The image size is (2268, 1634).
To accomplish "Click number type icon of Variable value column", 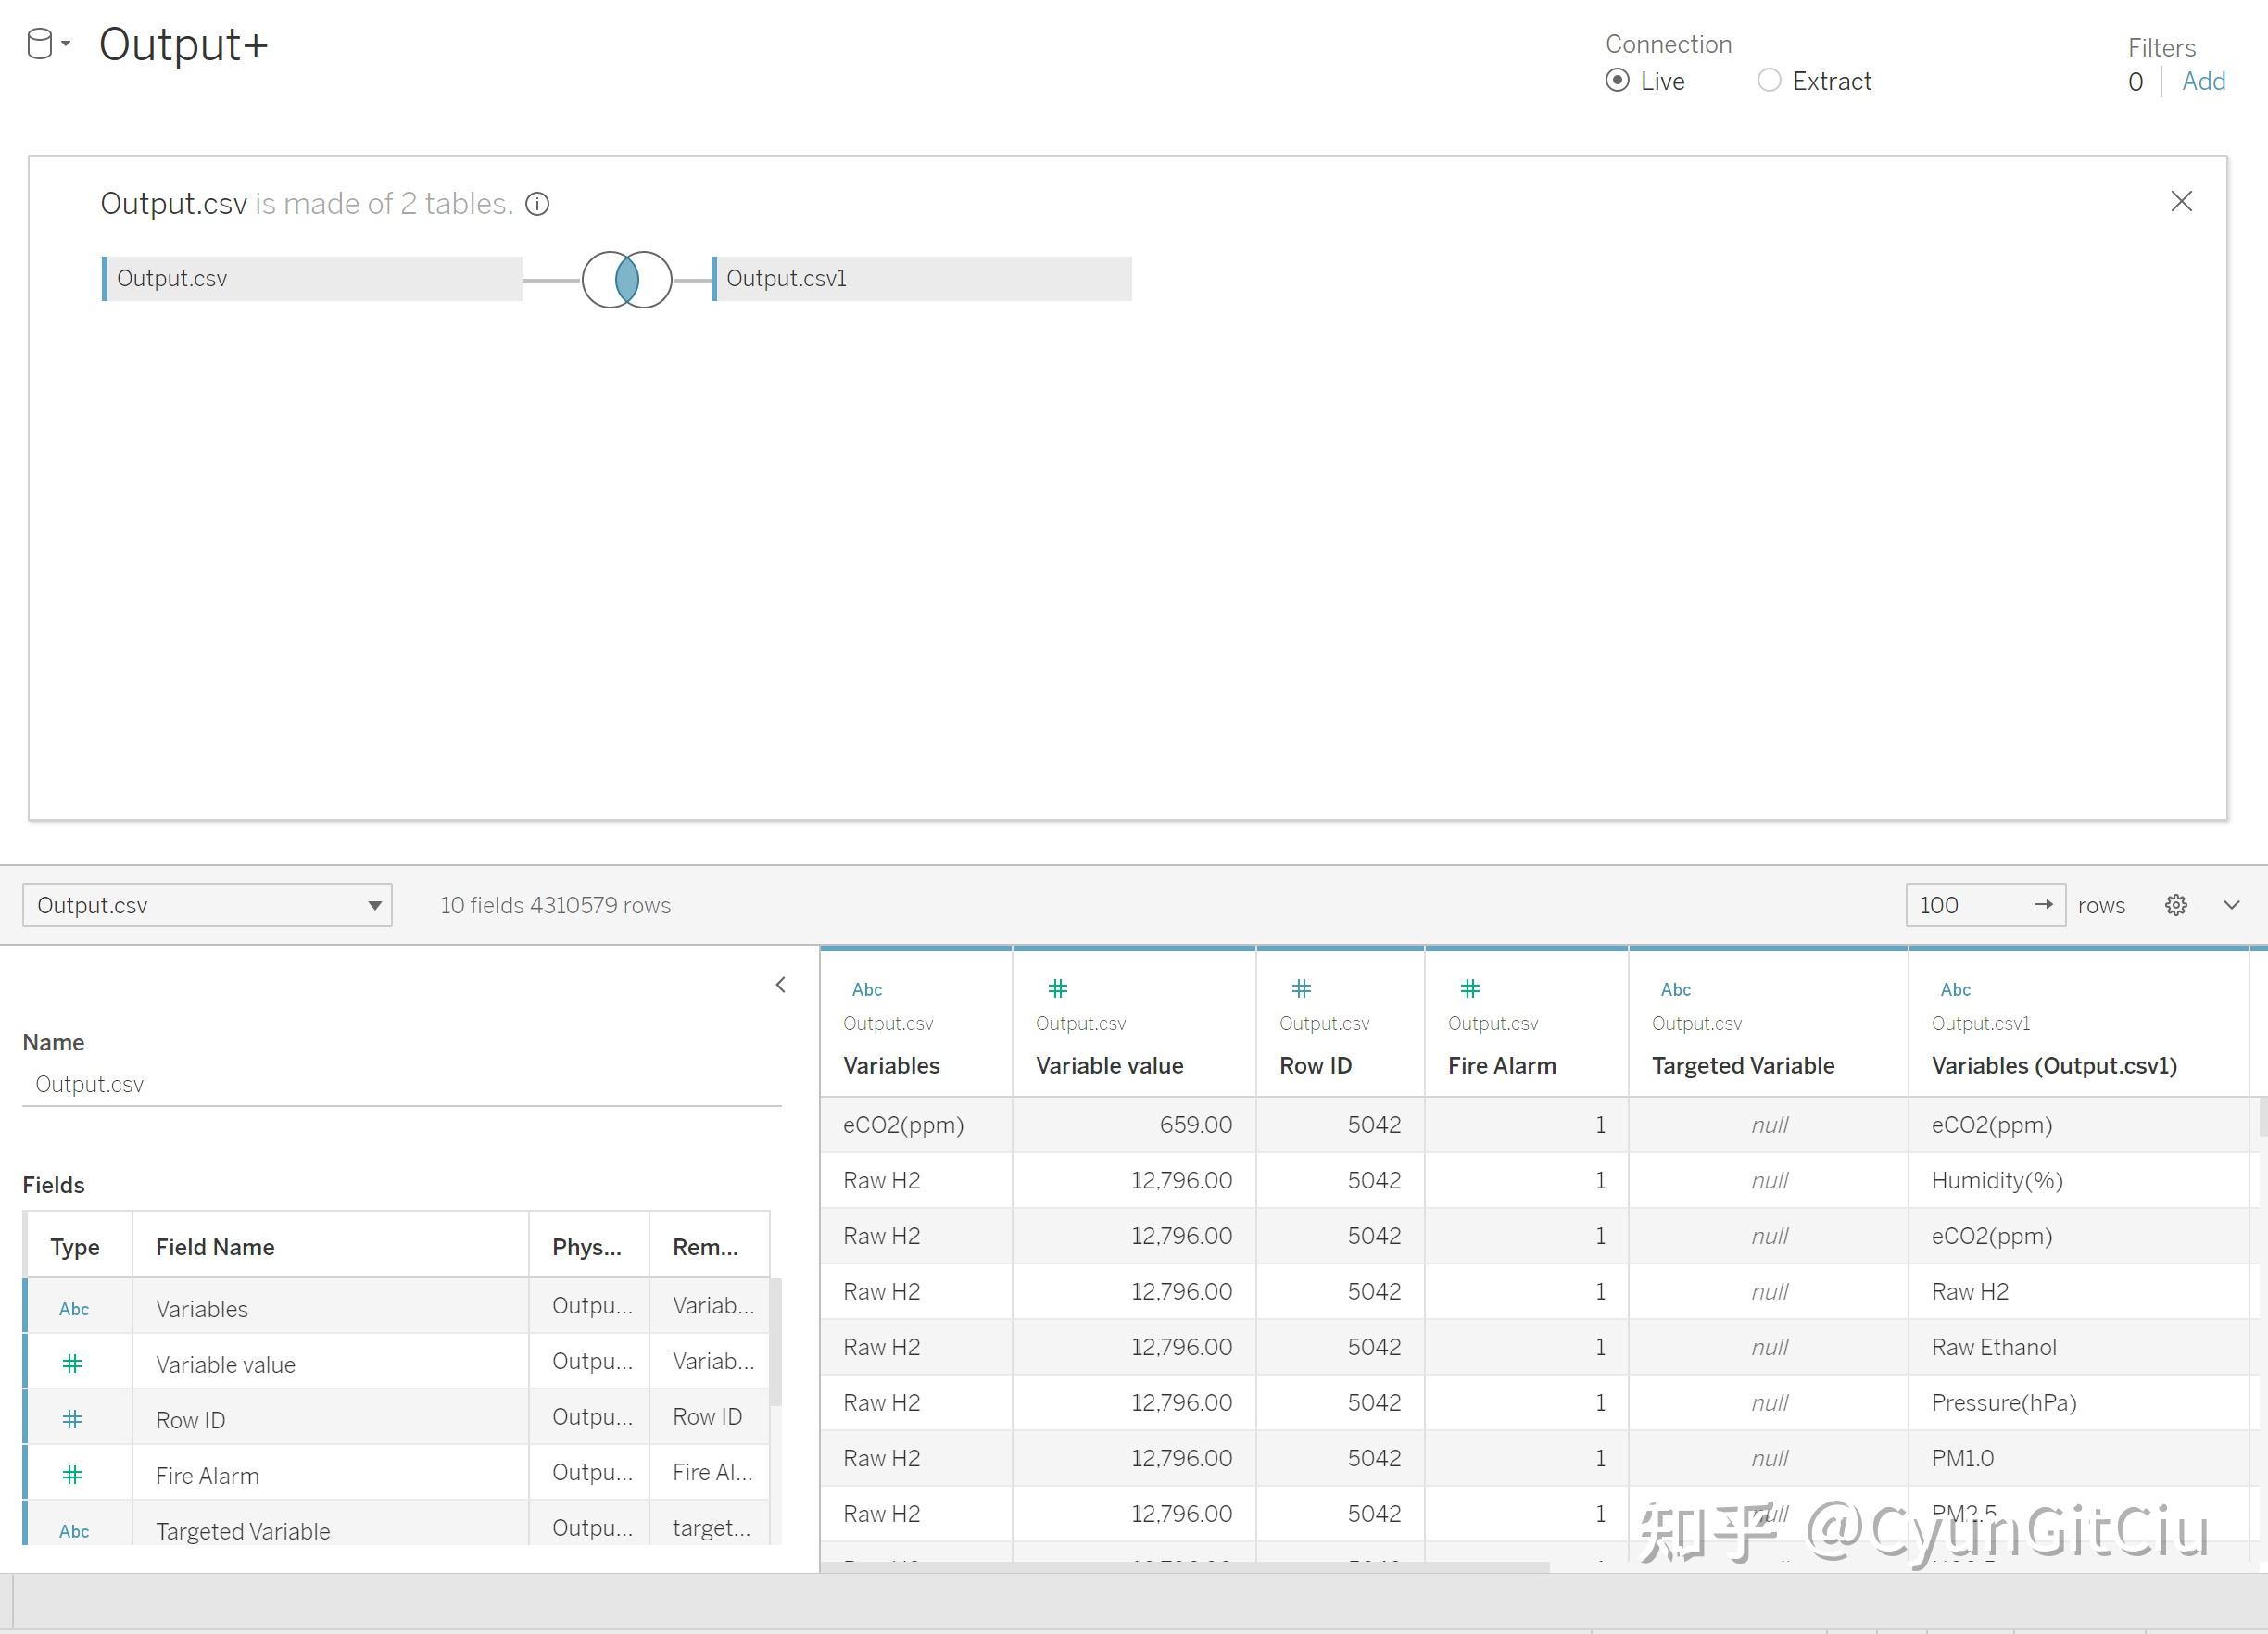I will pos(1057,989).
